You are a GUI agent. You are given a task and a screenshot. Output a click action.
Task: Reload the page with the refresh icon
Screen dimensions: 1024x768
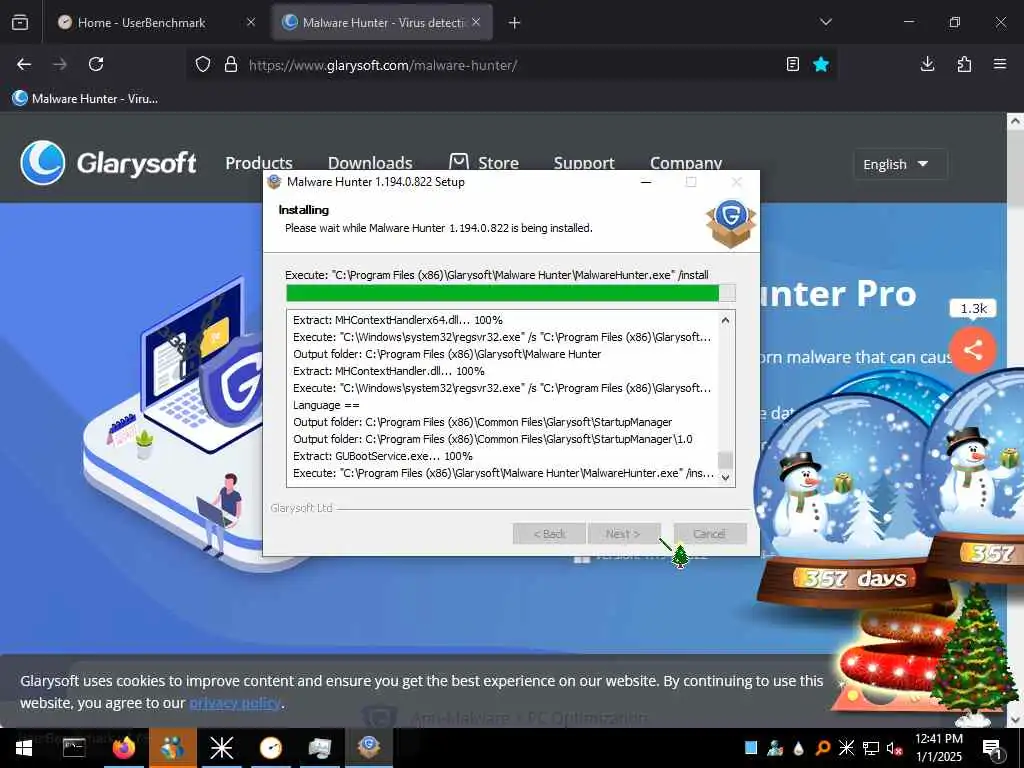pos(96,64)
